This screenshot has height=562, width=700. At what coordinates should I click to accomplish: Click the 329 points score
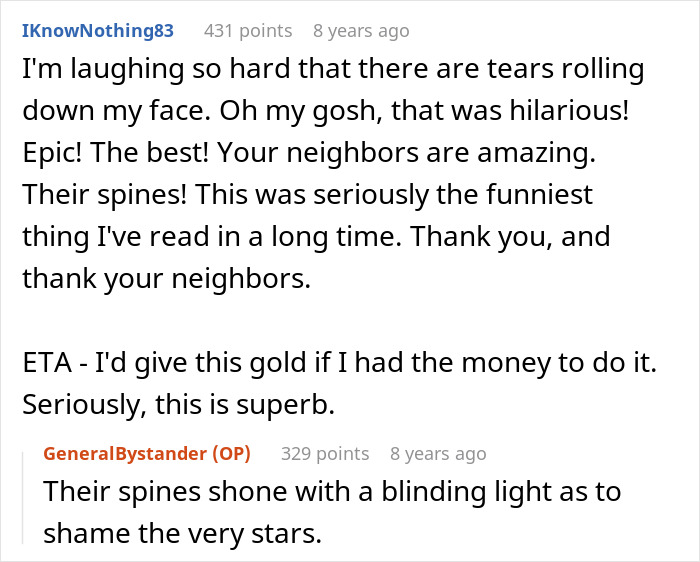(x=325, y=454)
